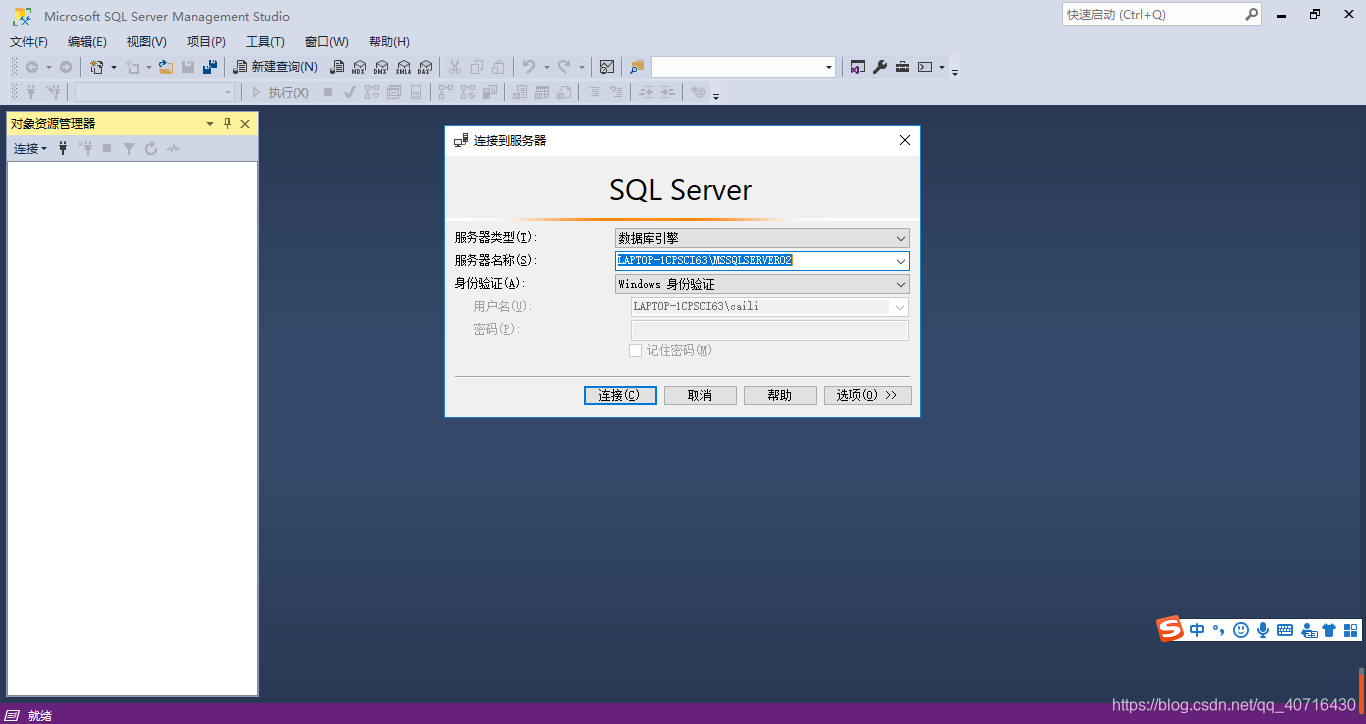Screen dimensions: 1366x724
Task: Close the Object Explorer panel
Action: 245,123
